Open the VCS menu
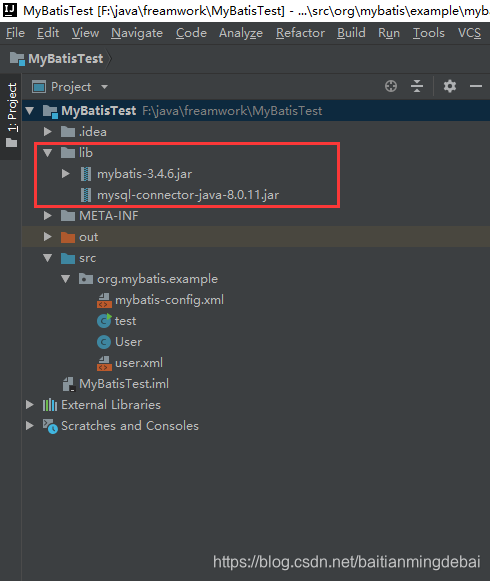490x581 pixels. tap(469, 33)
